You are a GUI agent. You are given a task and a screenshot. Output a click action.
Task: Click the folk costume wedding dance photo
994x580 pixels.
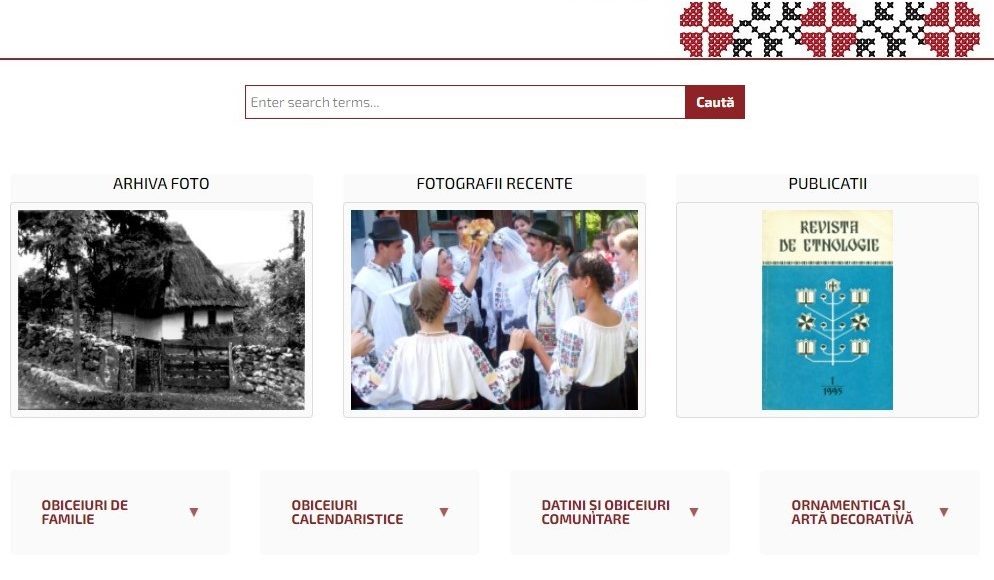pyautogui.click(x=494, y=310)
